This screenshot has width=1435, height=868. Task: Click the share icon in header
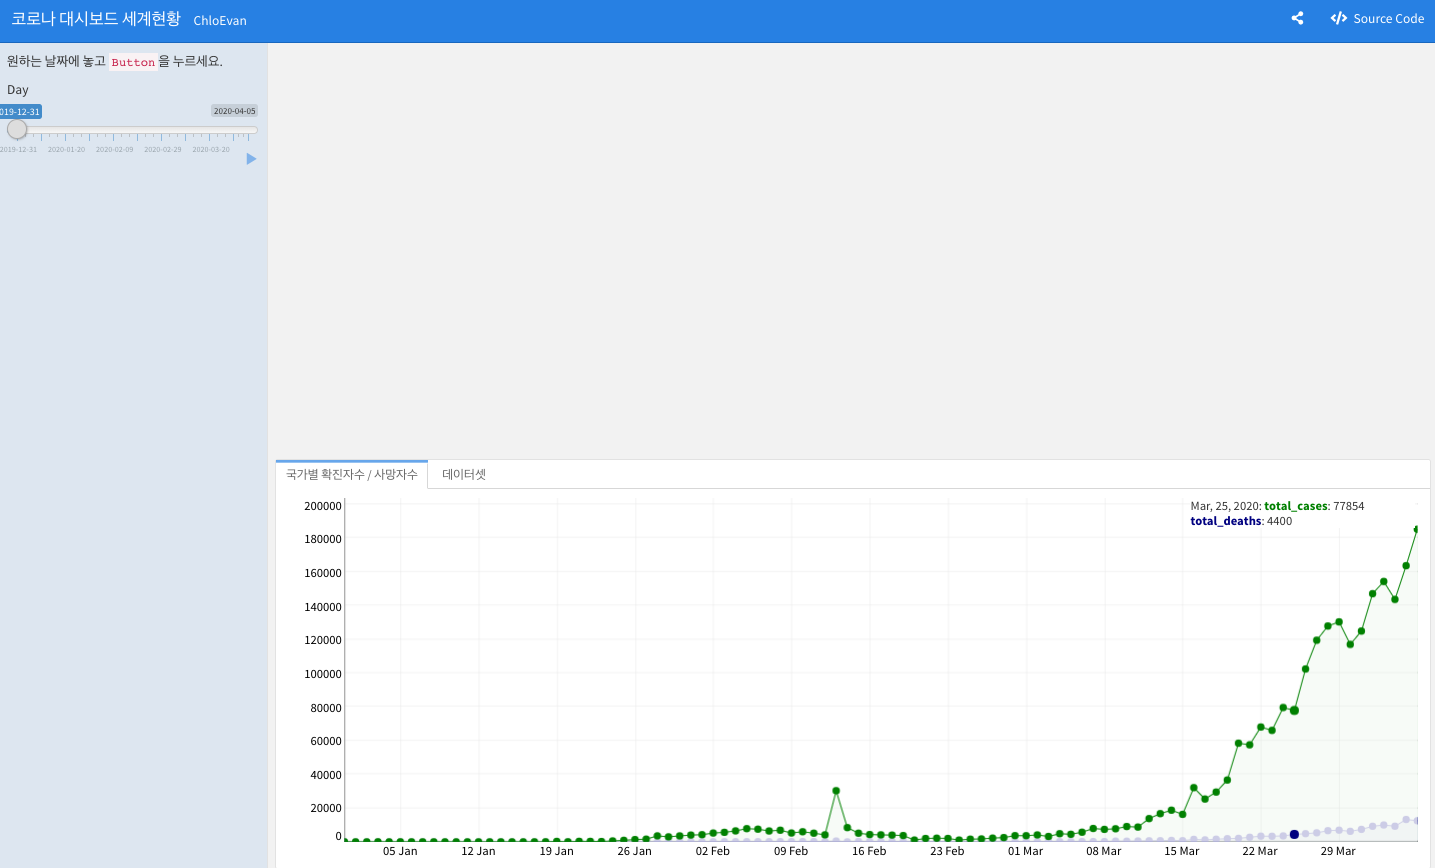1297,18
